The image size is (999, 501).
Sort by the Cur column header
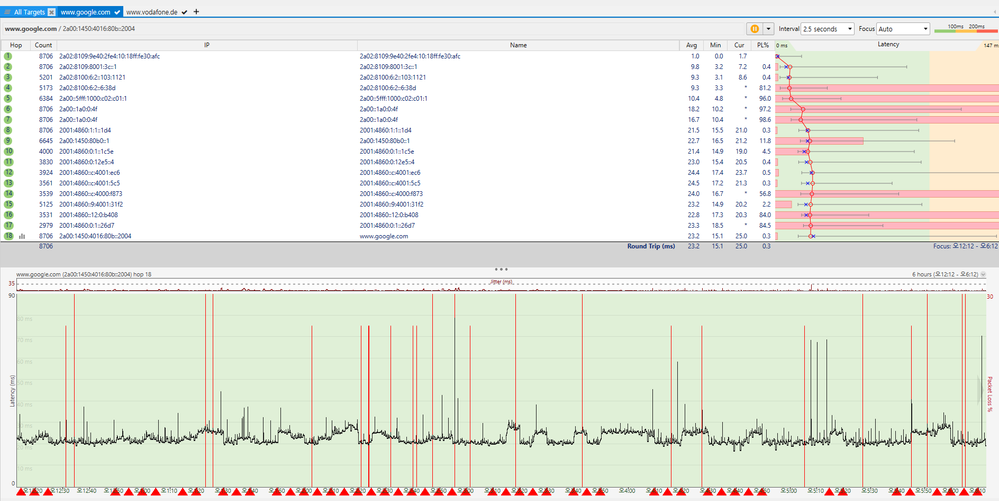pyautogui.click(x=739, y=45)
